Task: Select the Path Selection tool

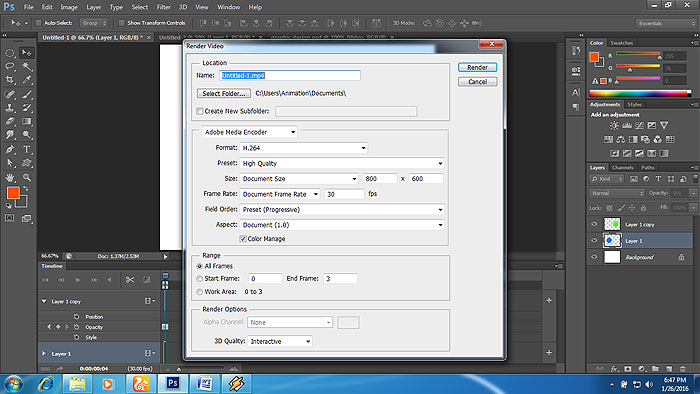Action: tap(10, 163)
